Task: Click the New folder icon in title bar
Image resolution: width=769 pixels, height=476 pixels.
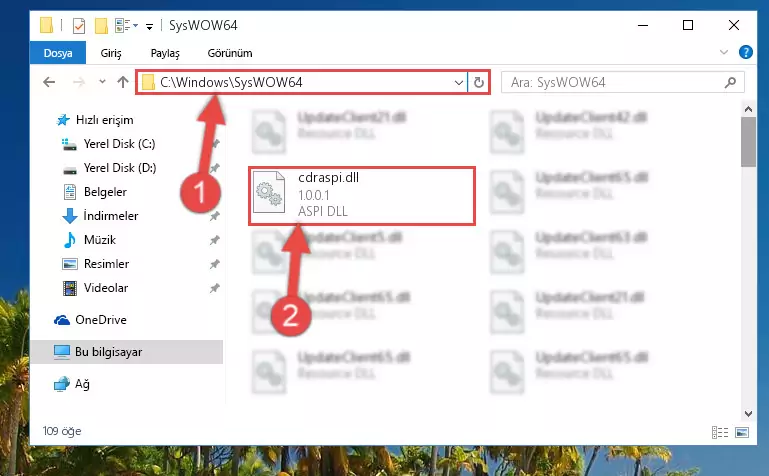Action: click(101, 25)
